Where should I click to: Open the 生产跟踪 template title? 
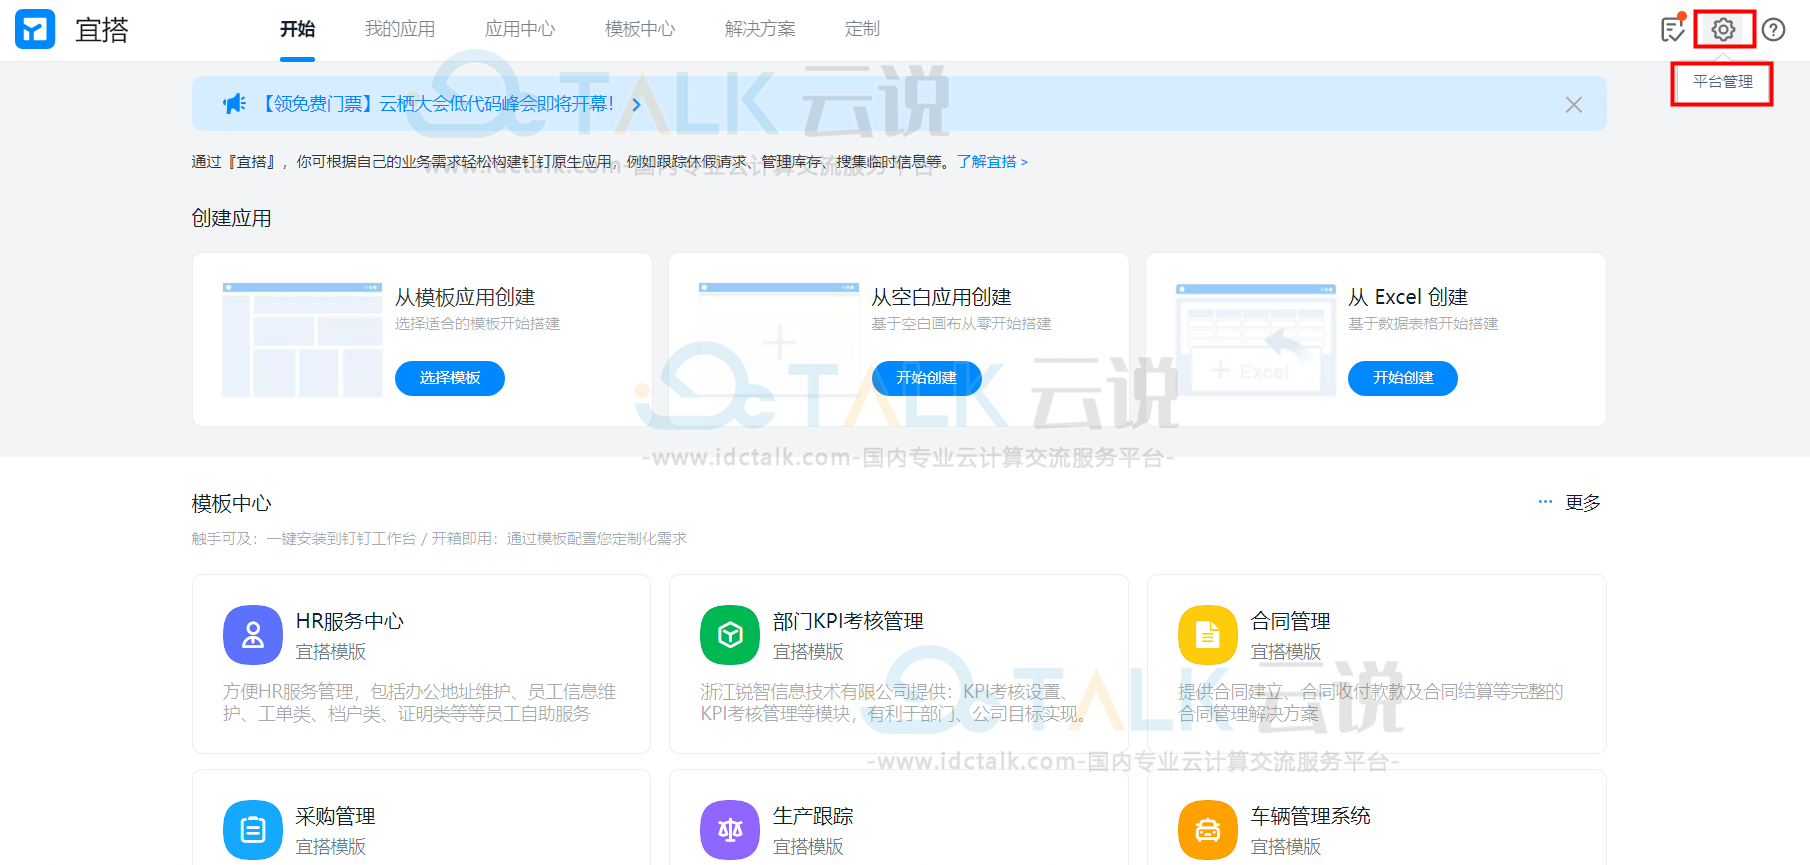coord(813,816)
